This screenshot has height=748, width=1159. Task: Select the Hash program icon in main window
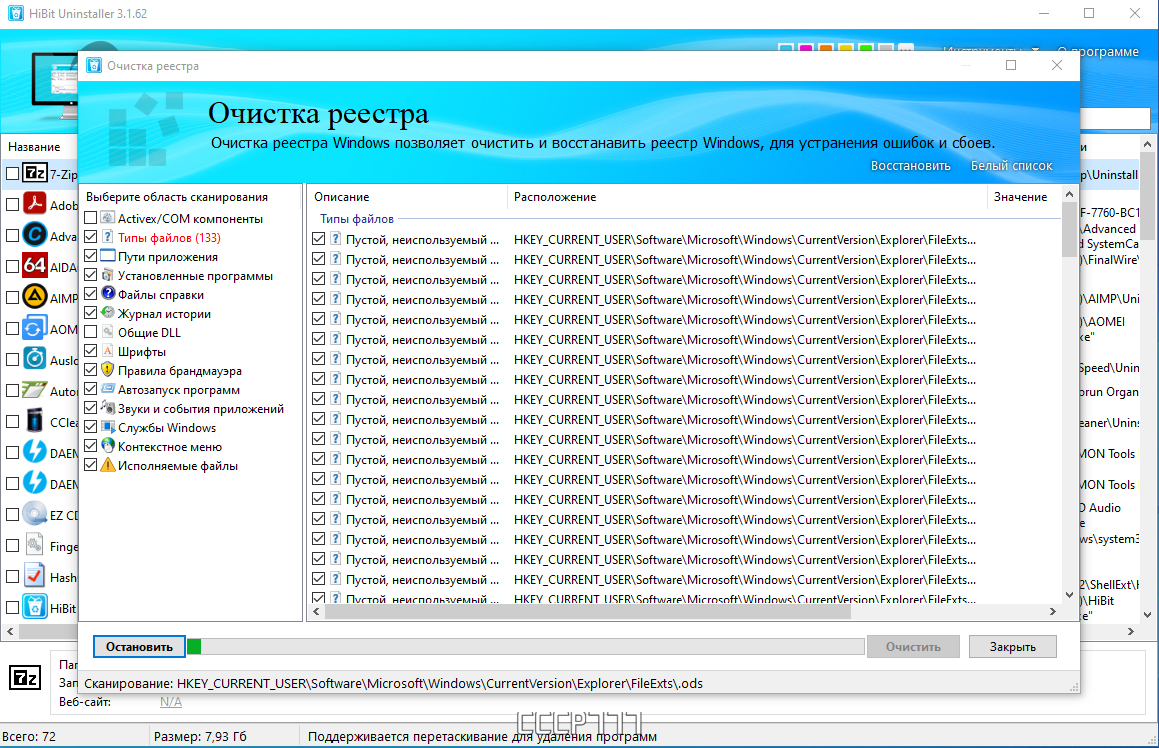[35, 577]
